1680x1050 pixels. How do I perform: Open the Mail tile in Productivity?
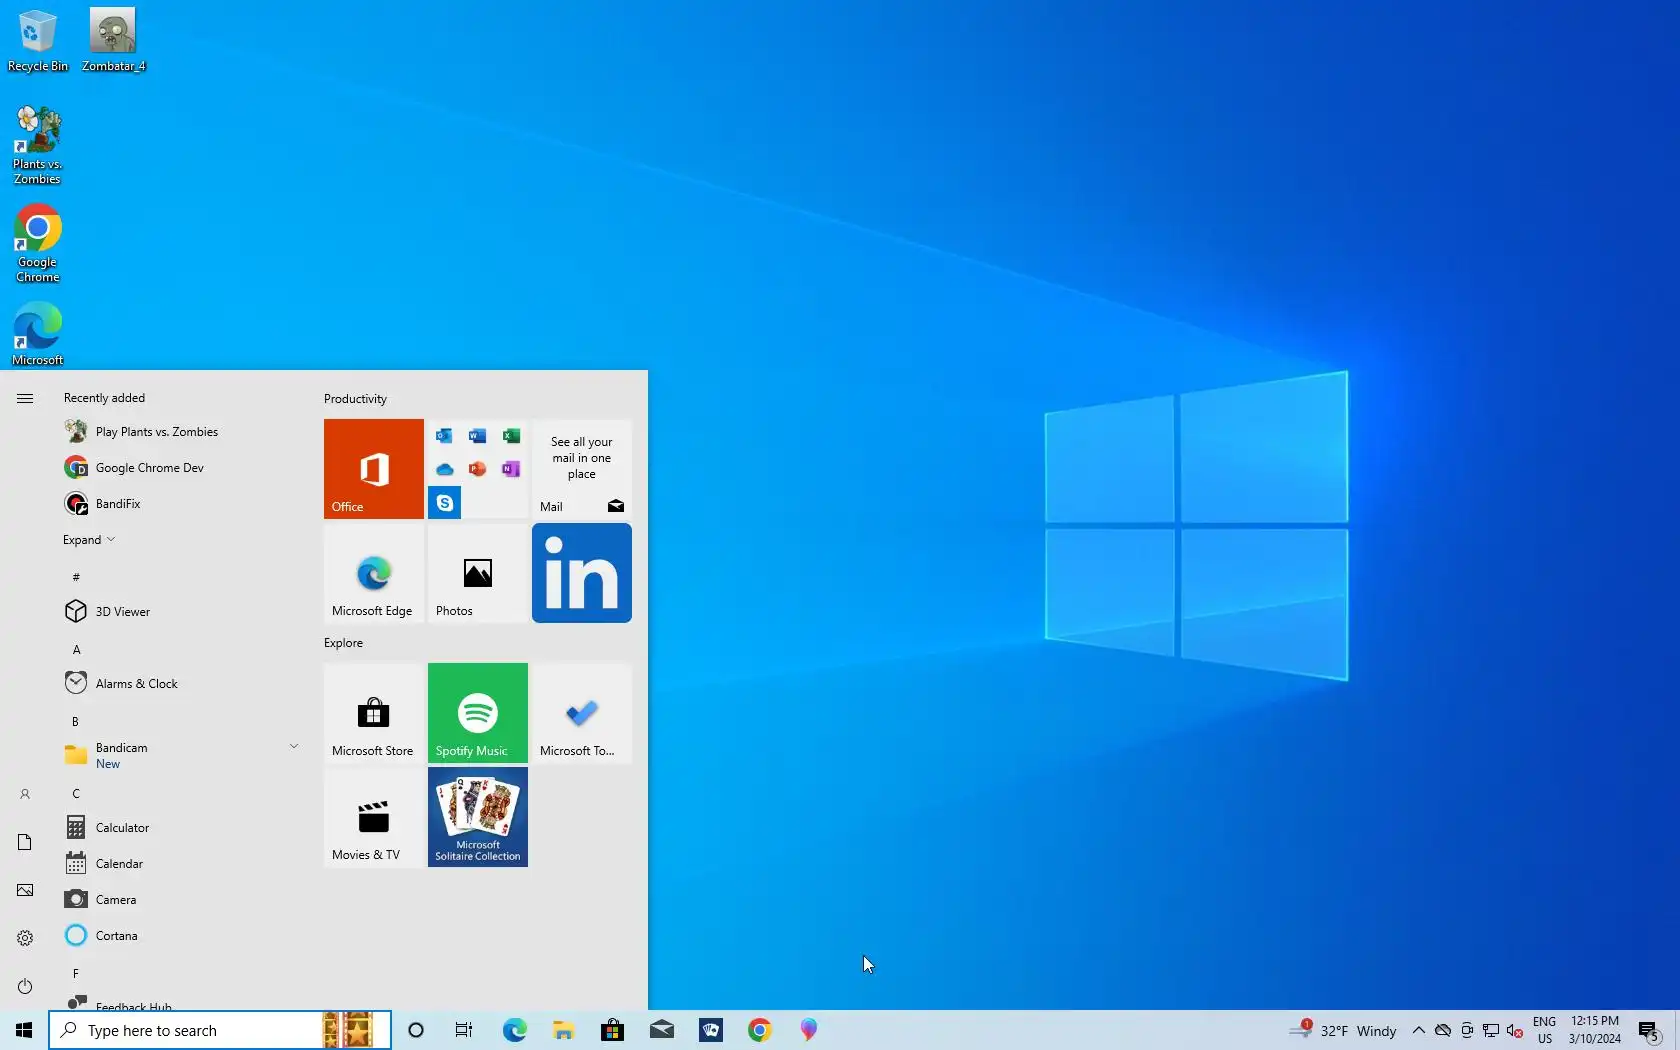pos(582,469)
